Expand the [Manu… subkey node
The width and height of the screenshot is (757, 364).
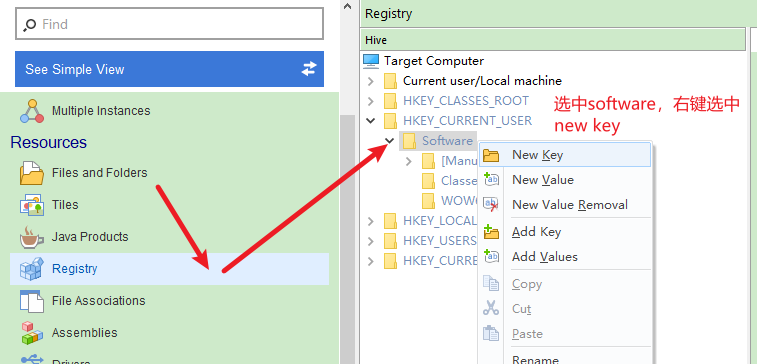(x=408, y=161)
